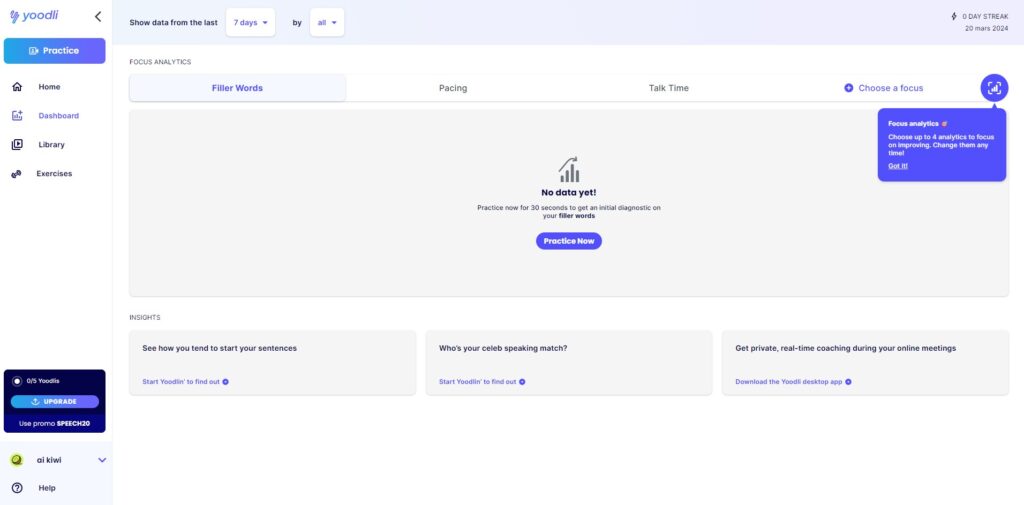Viewport: 1024px width, 505px height.
Task: Click the ai kiwi username text
Action: tap(49, 460)
